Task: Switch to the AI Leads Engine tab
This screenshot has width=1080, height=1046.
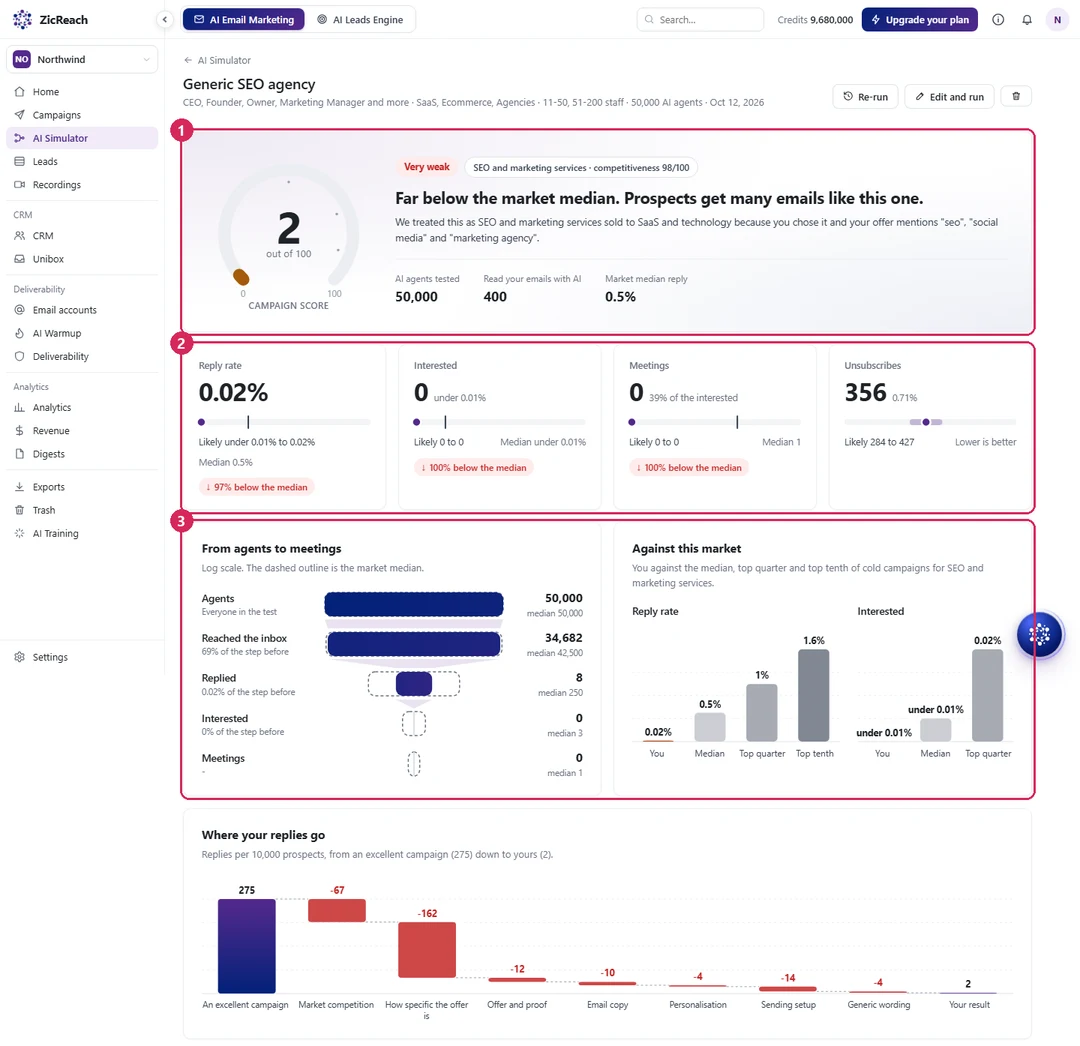Action: point(360,19)
